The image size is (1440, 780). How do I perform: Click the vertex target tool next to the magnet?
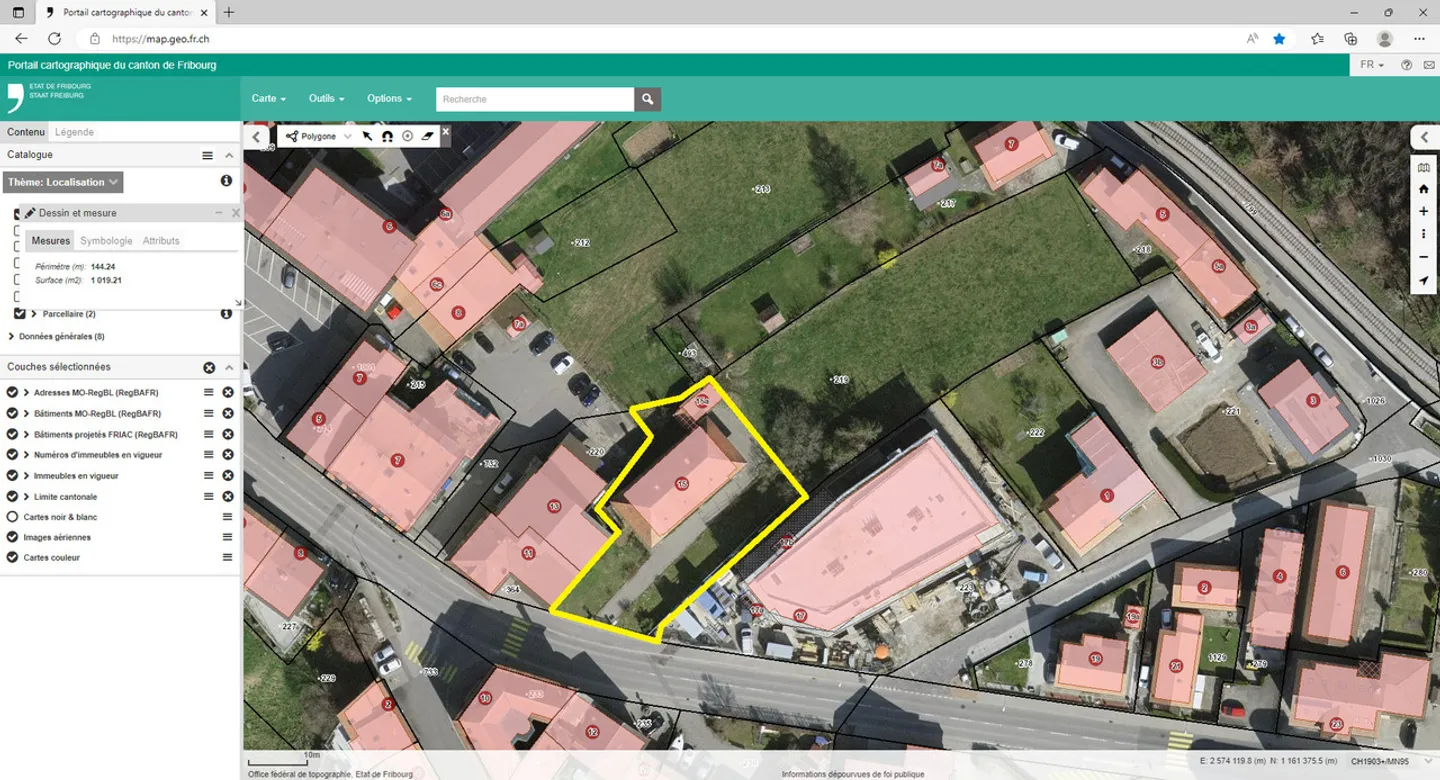tap(407, 136)
